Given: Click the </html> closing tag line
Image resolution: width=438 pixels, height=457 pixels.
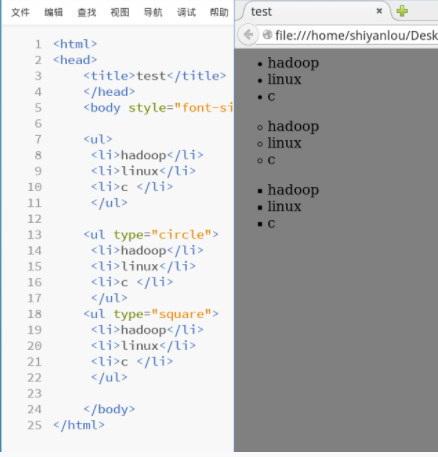Looking at the screenshot, I should (79, 425).
